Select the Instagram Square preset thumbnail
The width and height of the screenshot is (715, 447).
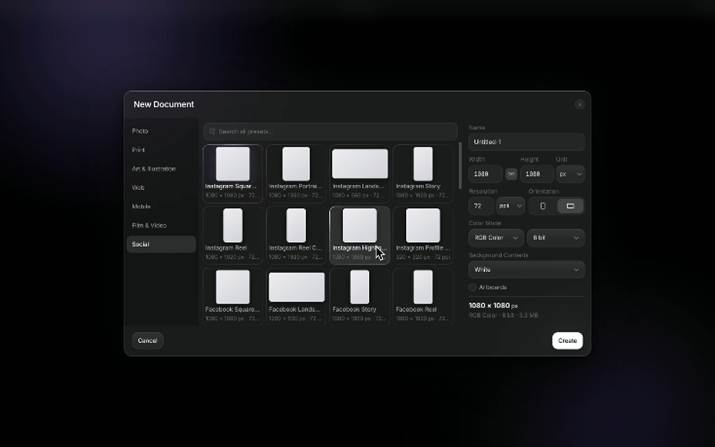pyautogui.click(x=233, y=164)
